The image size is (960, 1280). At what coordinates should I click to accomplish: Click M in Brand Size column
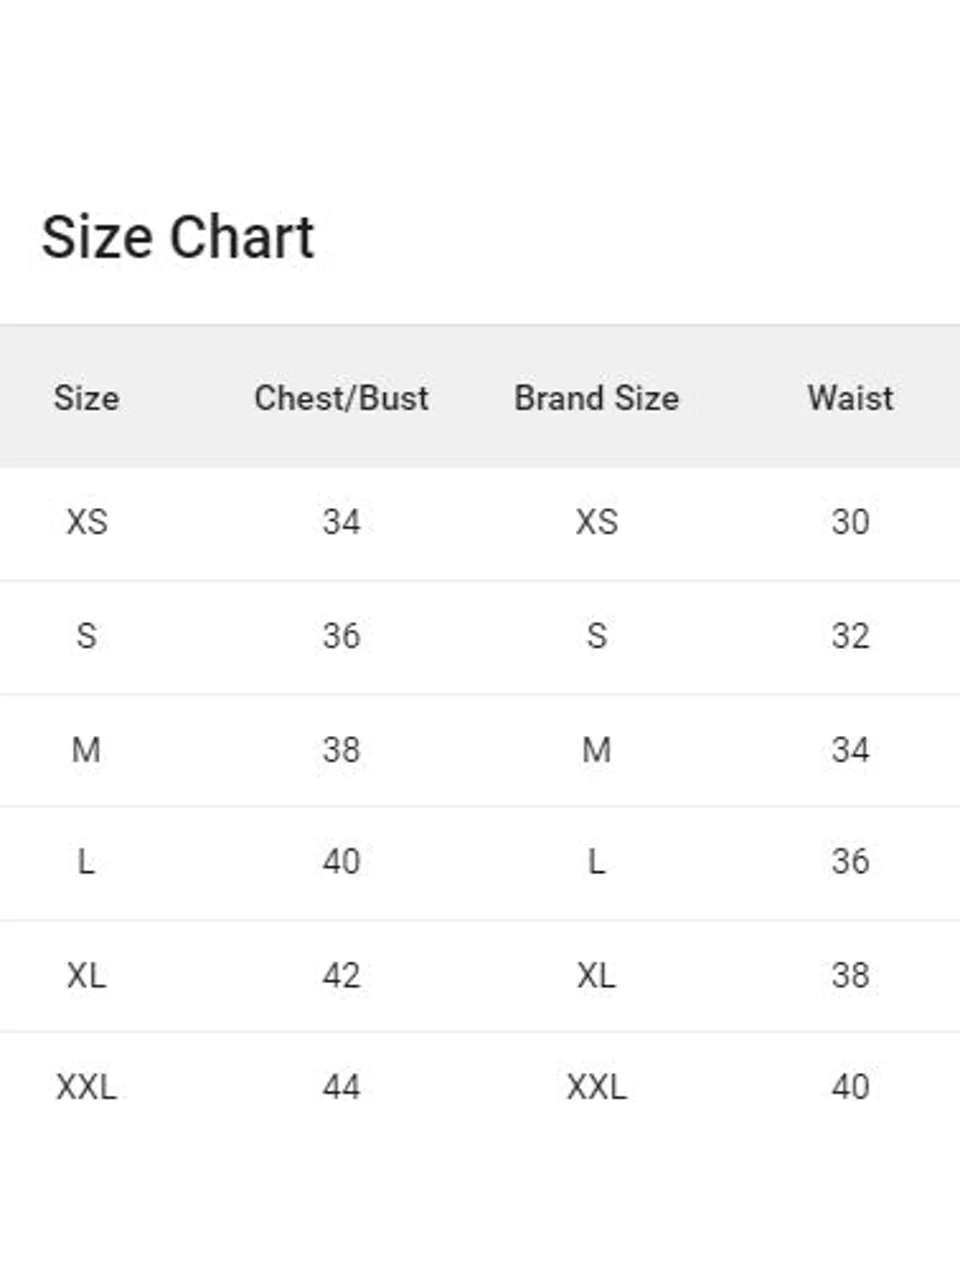click(596, 750)
